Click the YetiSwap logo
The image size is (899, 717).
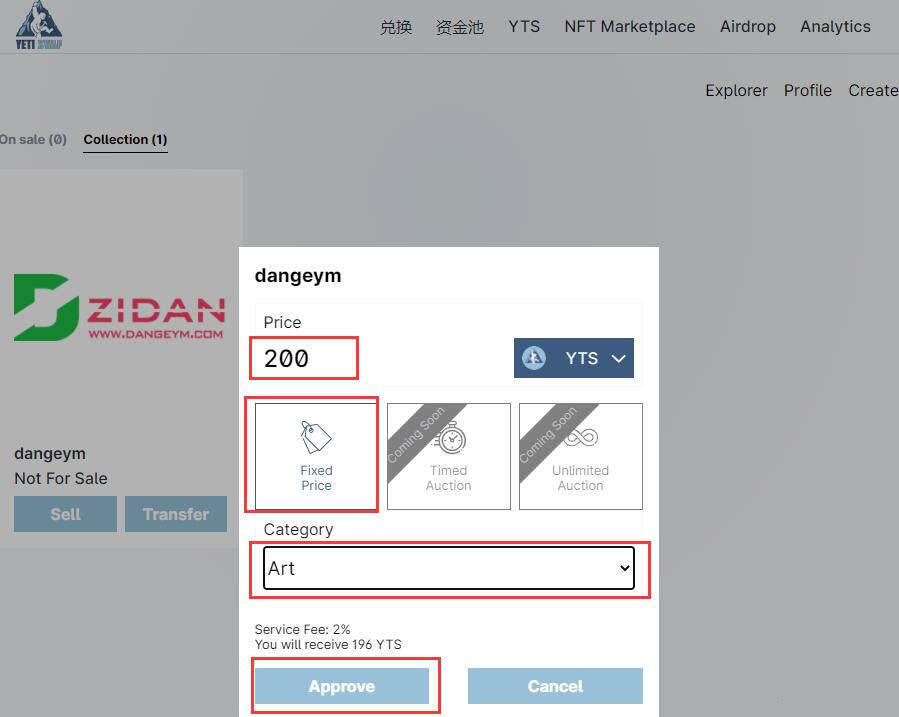click(x=38, y=26)
